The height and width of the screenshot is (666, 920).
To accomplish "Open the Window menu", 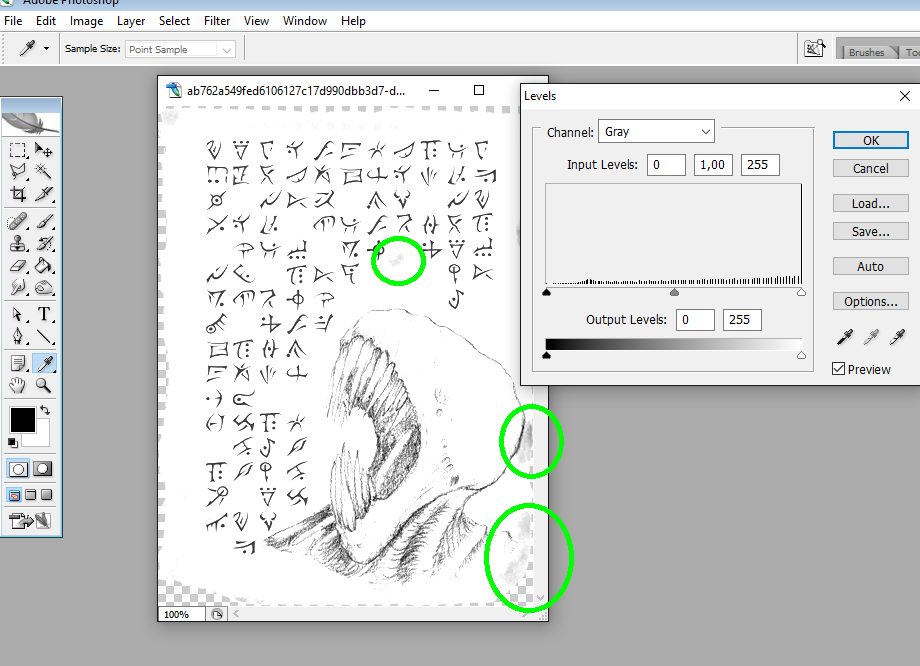I will (305, 21).
